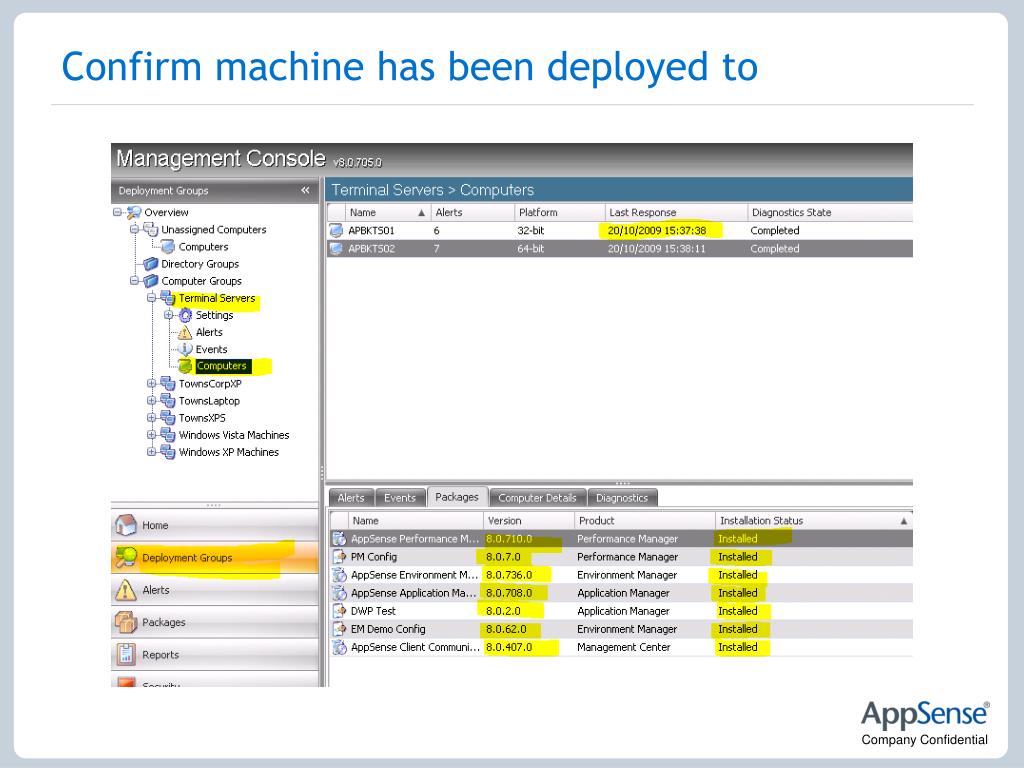Click the APBKTS01 computer icon

[336, 231]
